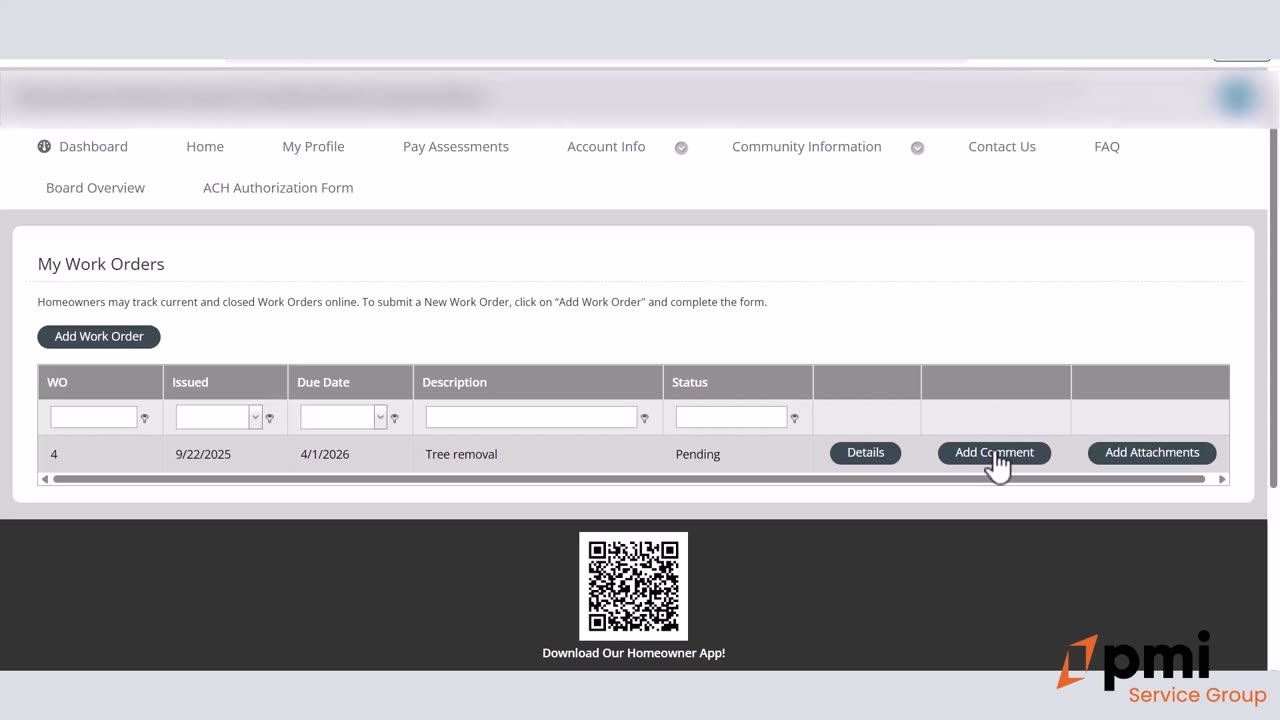Click the Due Date filter field
The width and height of the screenshot is (1280, 720).
337,417
